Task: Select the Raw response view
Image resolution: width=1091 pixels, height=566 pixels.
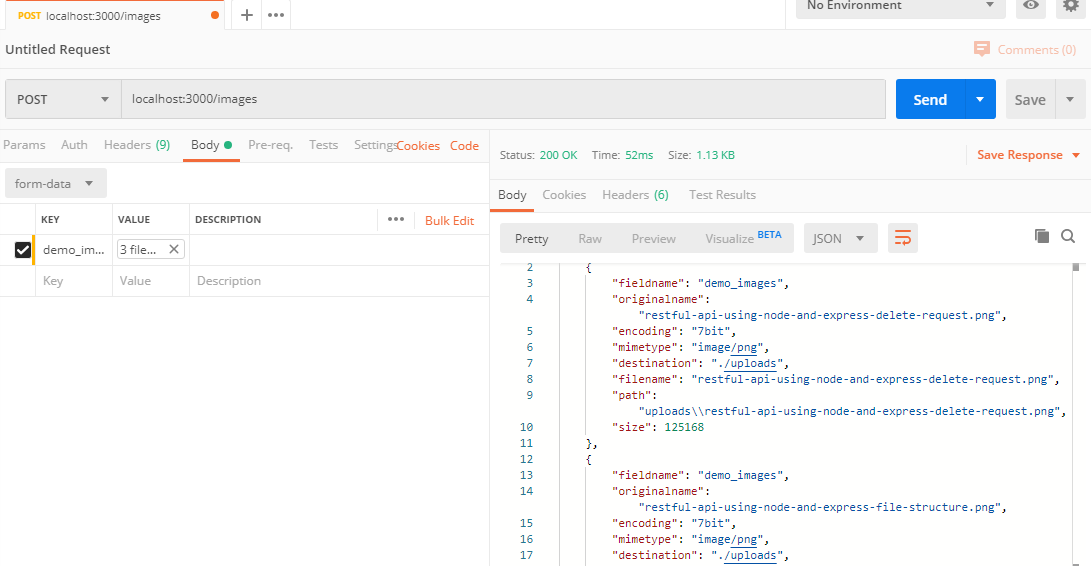Action: pos(590,239)
